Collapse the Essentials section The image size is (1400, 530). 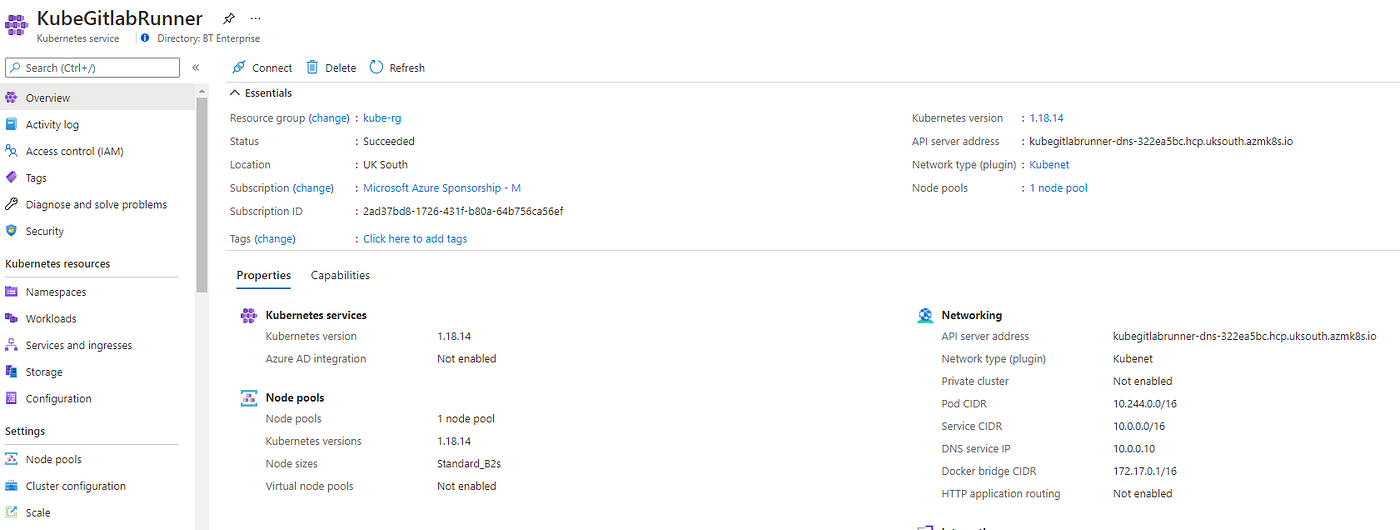(236, 93)
